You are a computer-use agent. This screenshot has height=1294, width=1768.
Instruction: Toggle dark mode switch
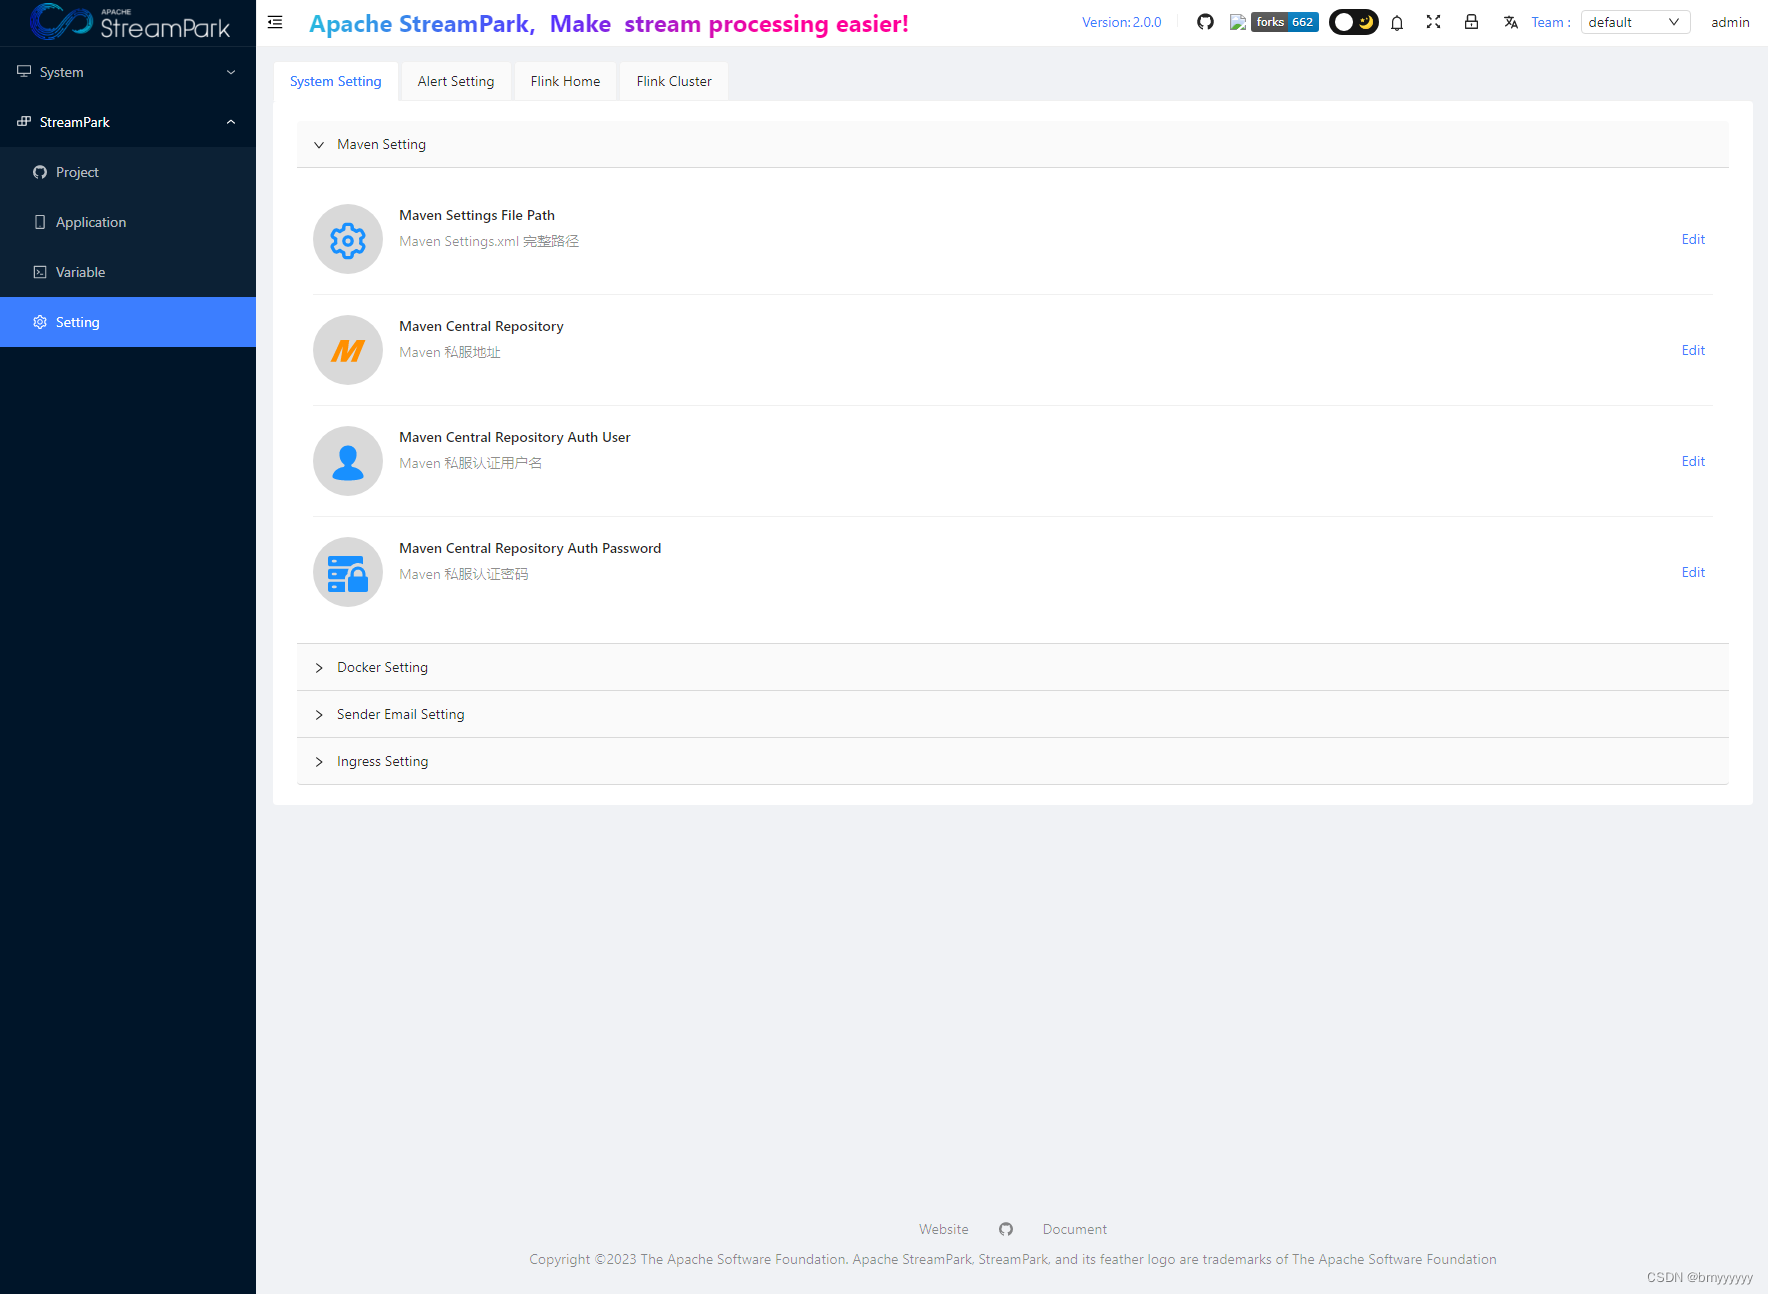pyautogui.click(x=1353, y=22)
